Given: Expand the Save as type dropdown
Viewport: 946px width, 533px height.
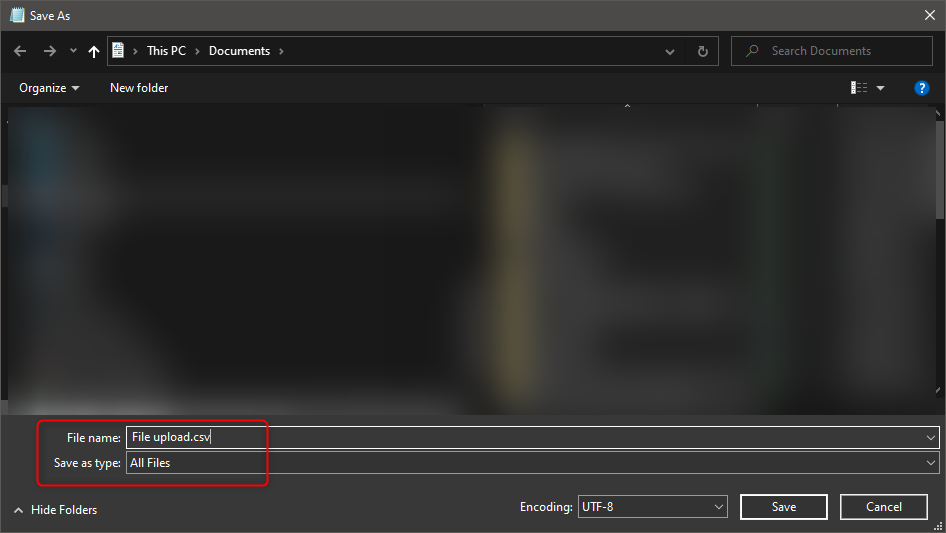Looking at the screenshot, I should pyautogui.click(x=532, y=463).
